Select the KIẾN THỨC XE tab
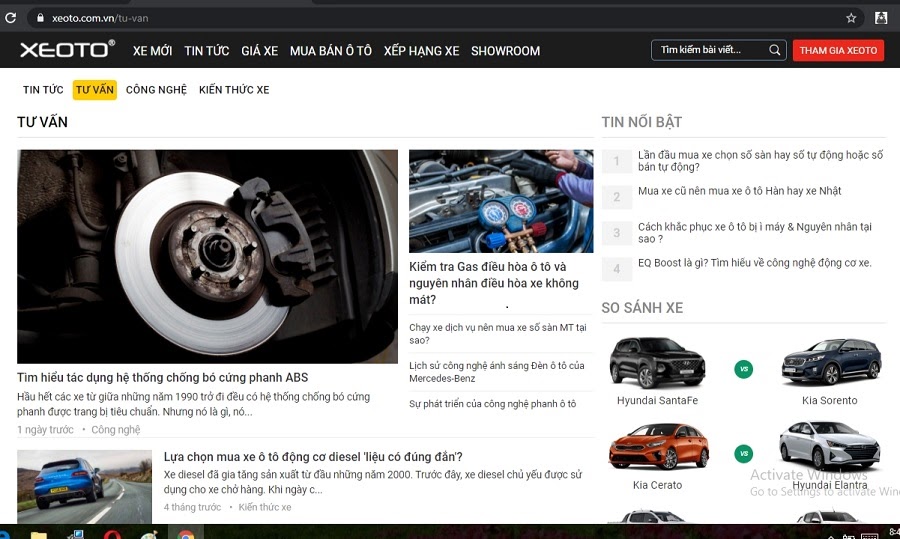Image resolution: width=900 pixels, height=539 pixels. click(234, 90)
